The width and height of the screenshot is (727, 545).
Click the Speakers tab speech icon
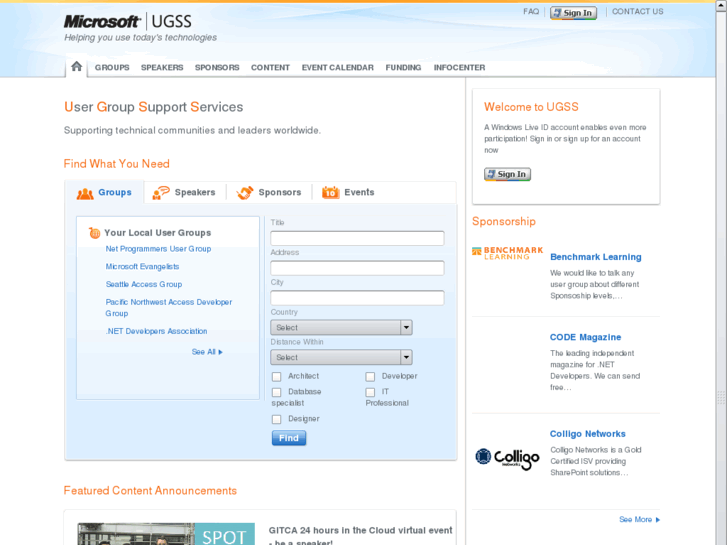(161, 192)
